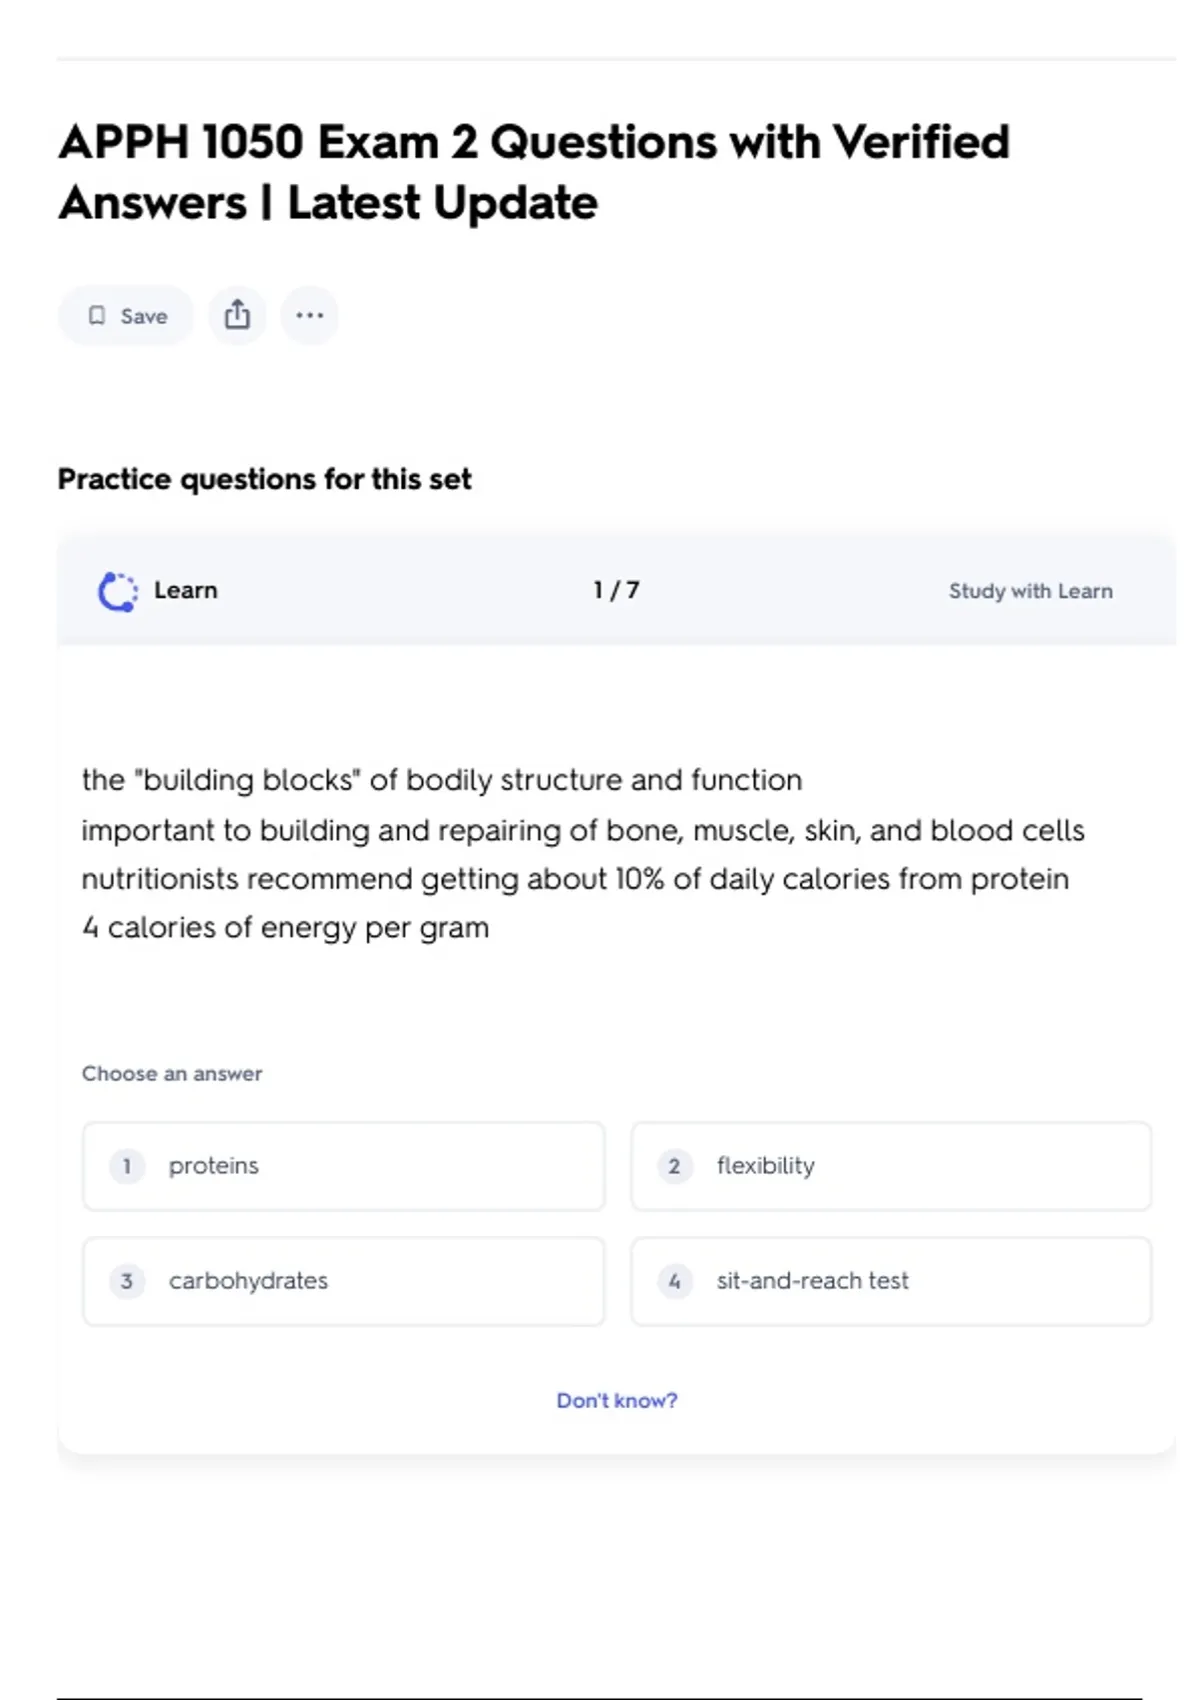Screen dimensions: 1200x1700
Task: Click the "Don't know?" link
Action: pyautogui.click(x=616, y=1400)
